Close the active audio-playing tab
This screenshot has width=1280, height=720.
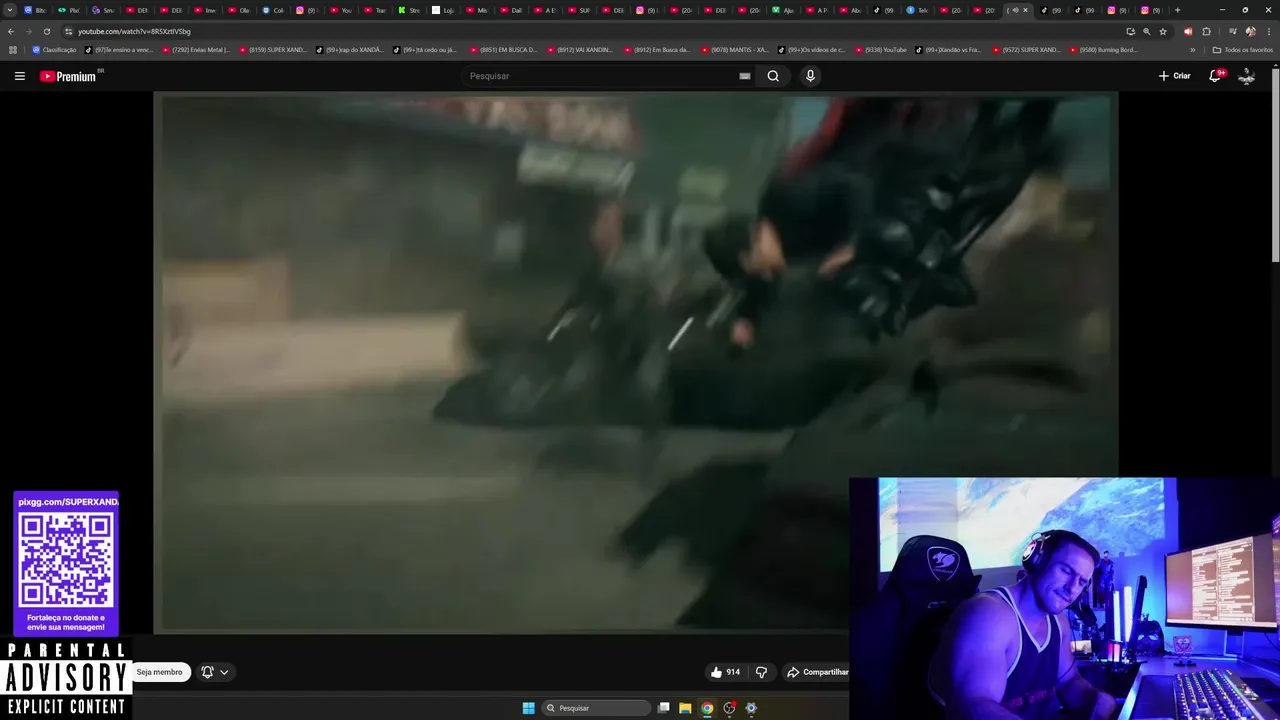click(1025, 10)
